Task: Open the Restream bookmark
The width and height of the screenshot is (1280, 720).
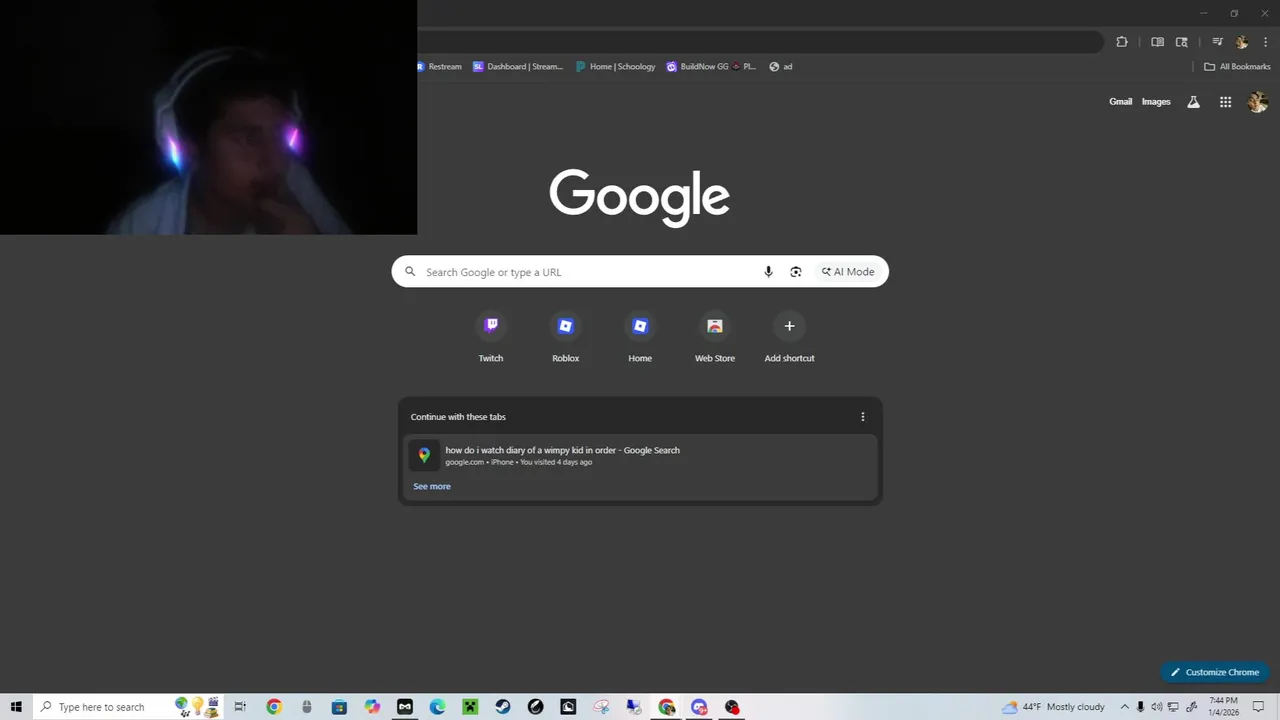Action: coord(439,67)
